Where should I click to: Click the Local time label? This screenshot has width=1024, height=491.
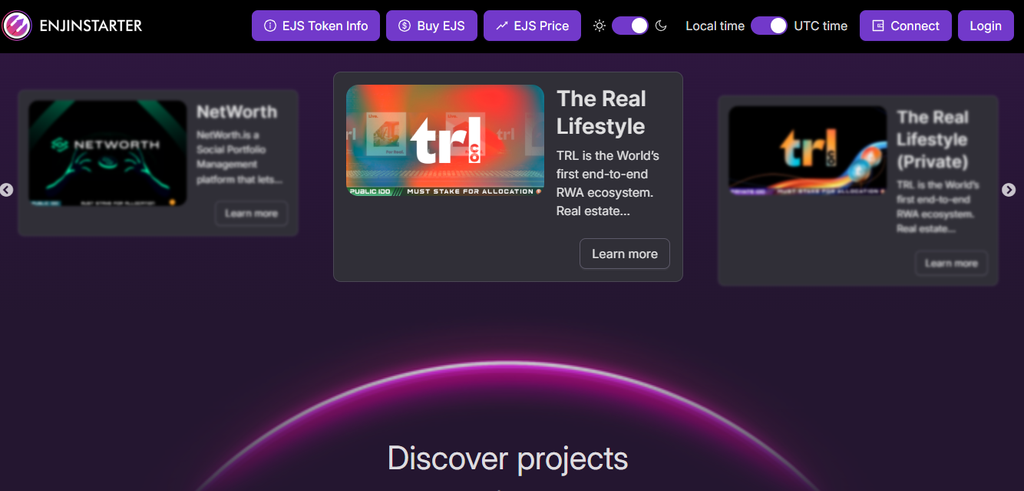[x=714, y=26]
